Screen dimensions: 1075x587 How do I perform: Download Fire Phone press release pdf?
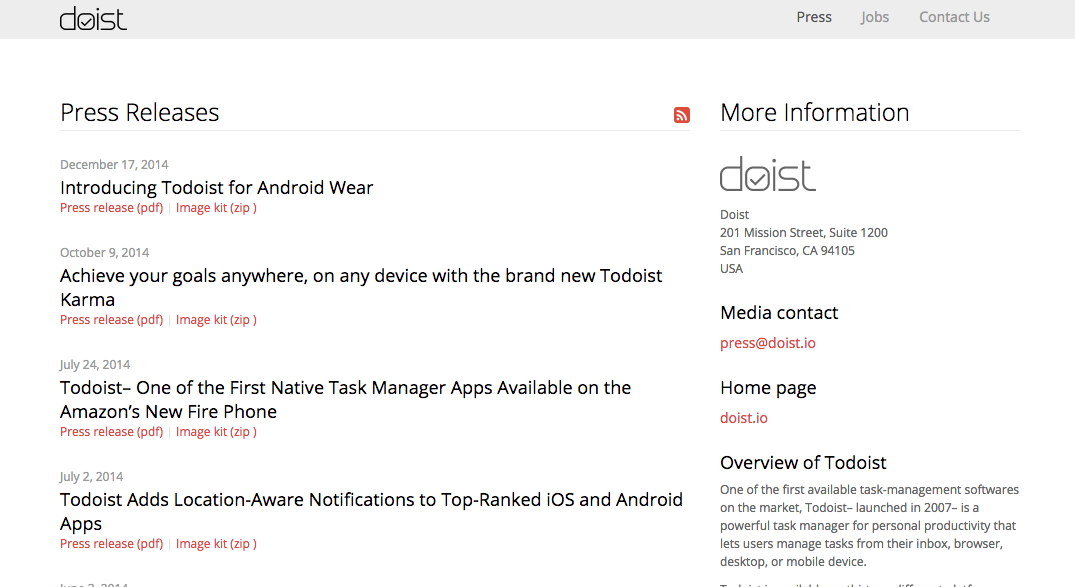pyautogui.click(x=112, y=431)
